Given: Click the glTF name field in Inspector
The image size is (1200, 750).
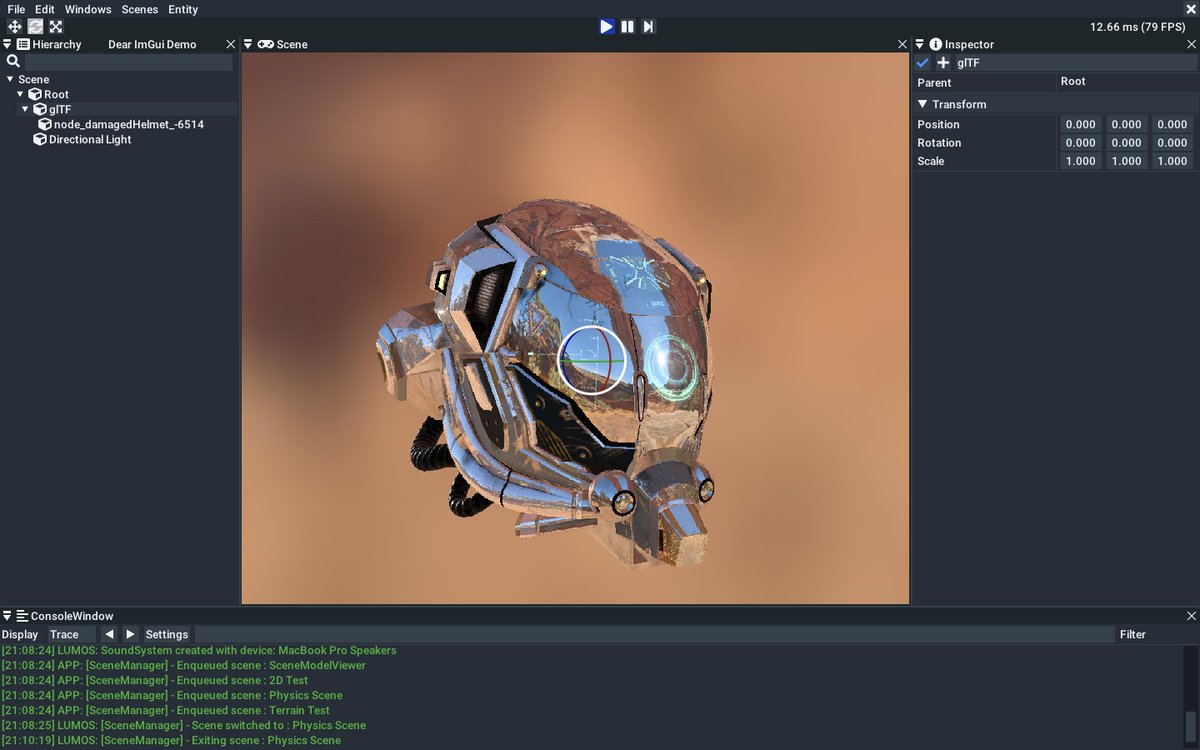Looking at the screenshot, I should (1075, 62).
